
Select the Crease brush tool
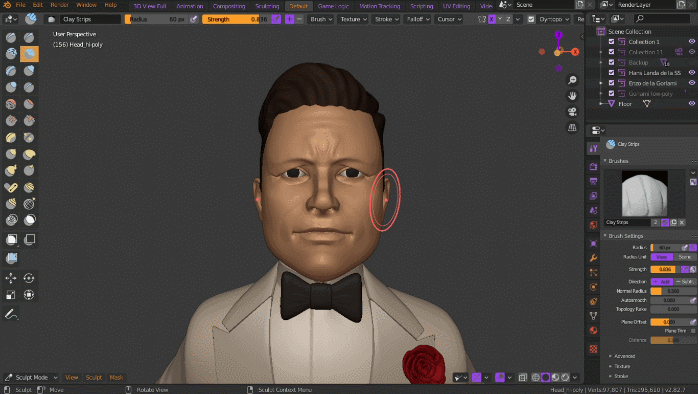click(x=29, y=87)
